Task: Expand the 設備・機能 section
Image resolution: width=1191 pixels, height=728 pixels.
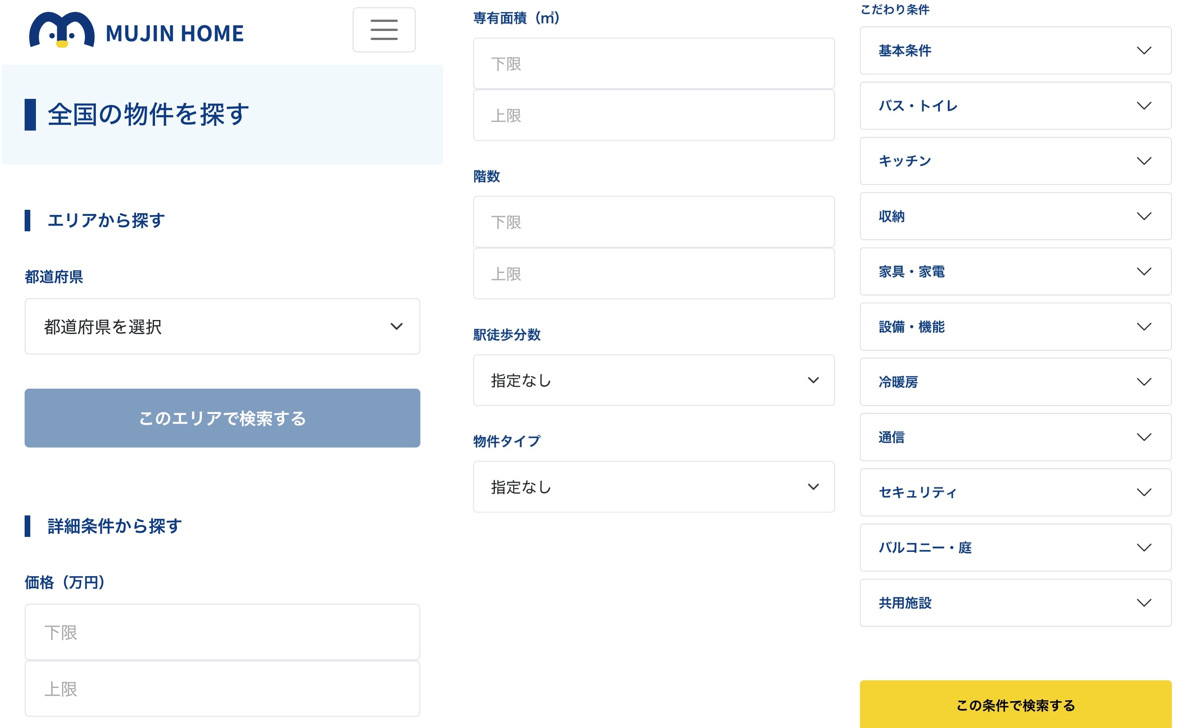Action: (x=1015, y=326)
